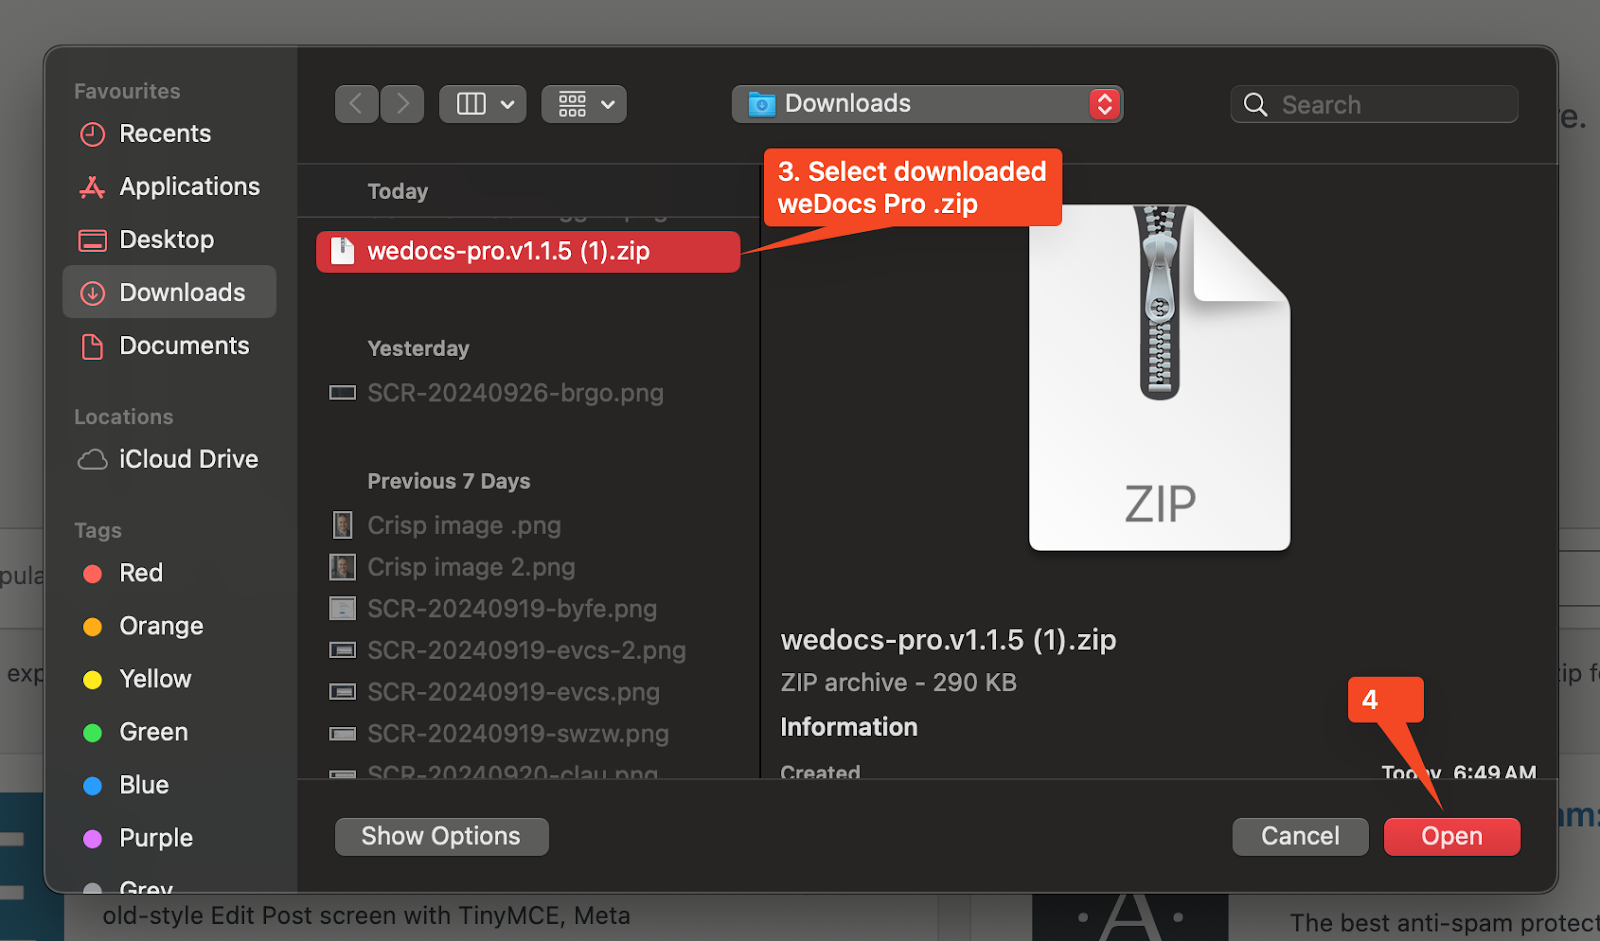Image resolution: width=1600 pixels, height=941 pixels.
Task: Click the Information heading in preview
Action: [849, 727]
